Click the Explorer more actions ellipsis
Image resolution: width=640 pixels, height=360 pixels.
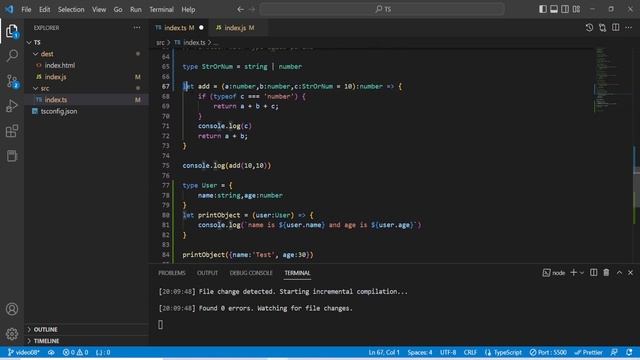pyautogui.click(x=137, y=28)
